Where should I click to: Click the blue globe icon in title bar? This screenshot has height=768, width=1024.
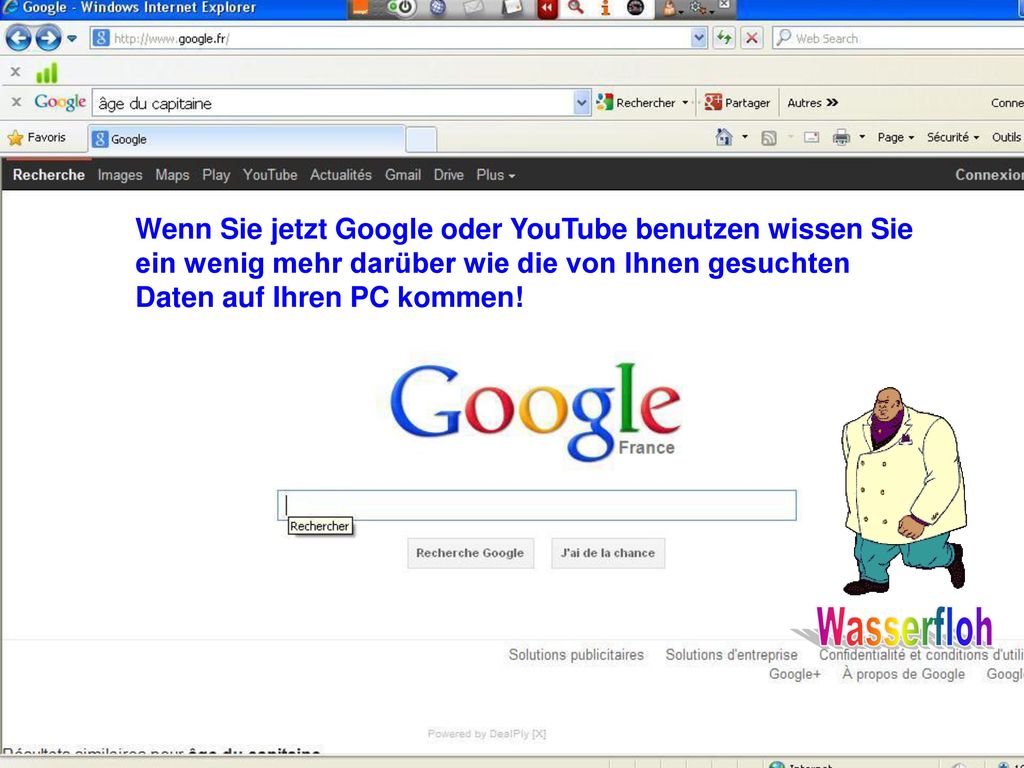(438, 7)
